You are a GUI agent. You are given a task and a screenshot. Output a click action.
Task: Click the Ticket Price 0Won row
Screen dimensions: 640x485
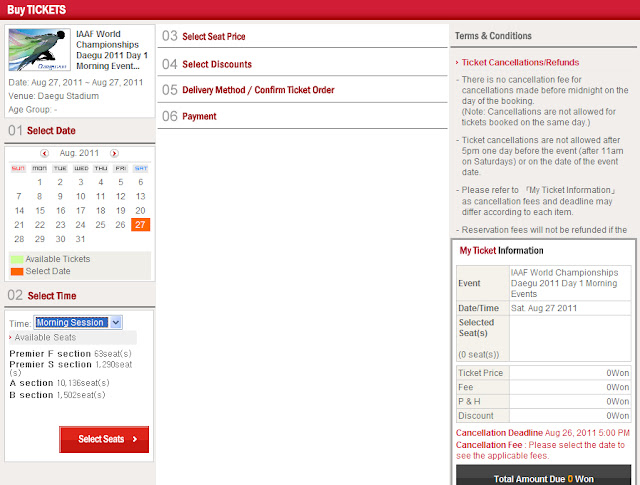click(x=544, y=373)
